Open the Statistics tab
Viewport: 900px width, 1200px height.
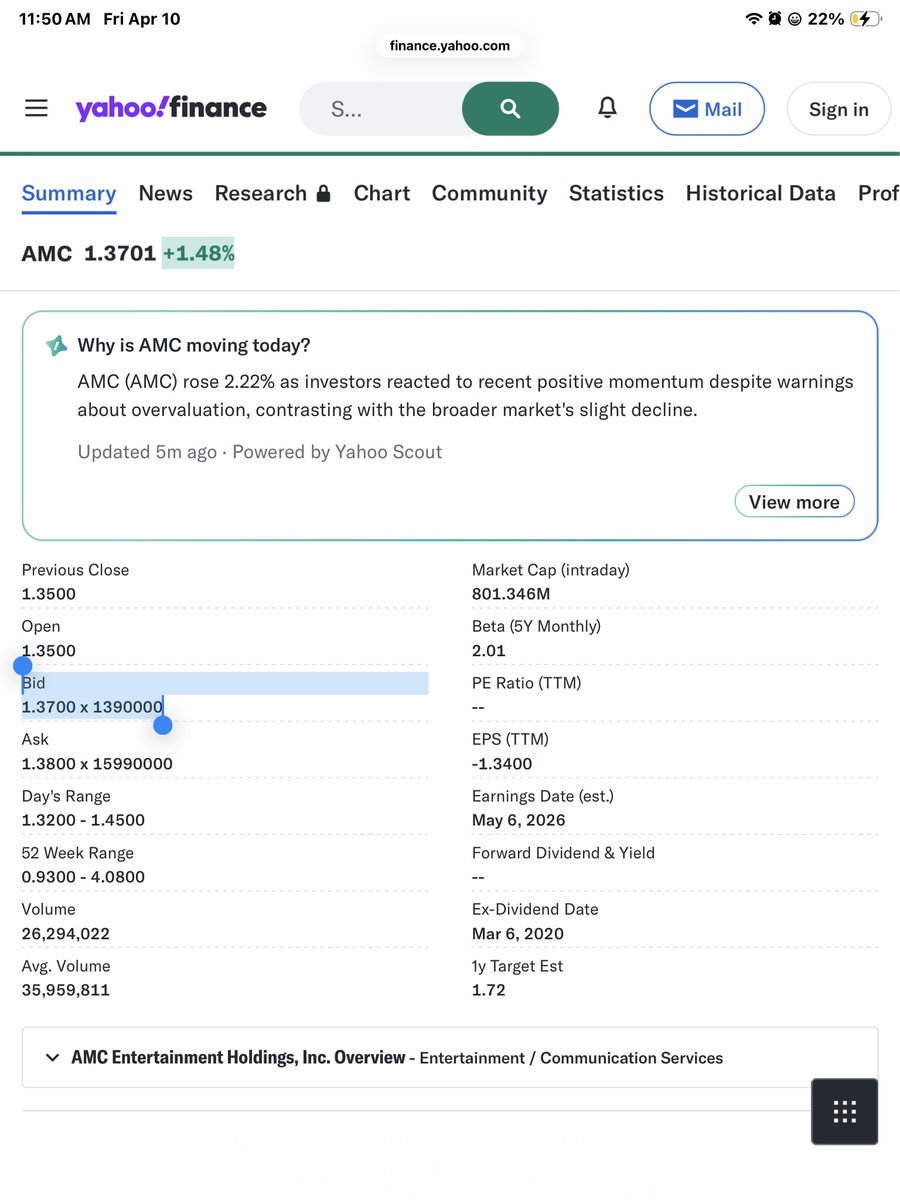tap(616, 193)
